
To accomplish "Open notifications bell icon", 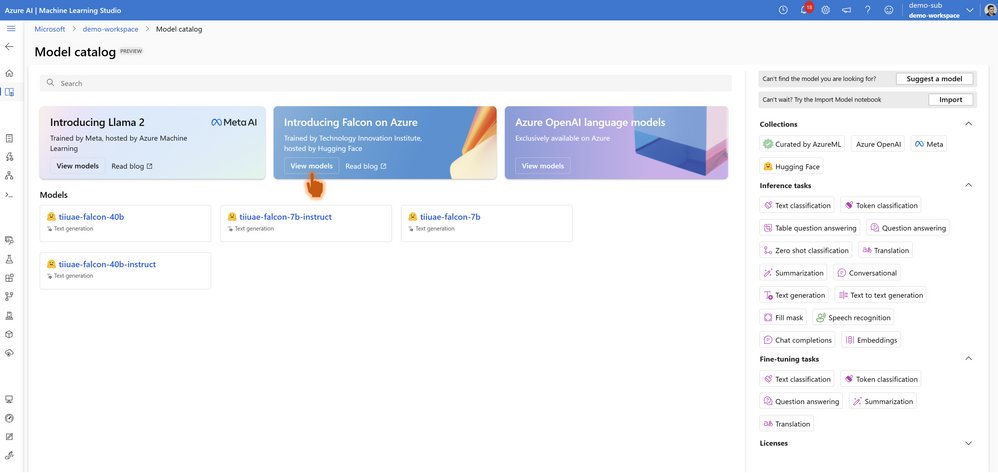I will pos(805,10).
